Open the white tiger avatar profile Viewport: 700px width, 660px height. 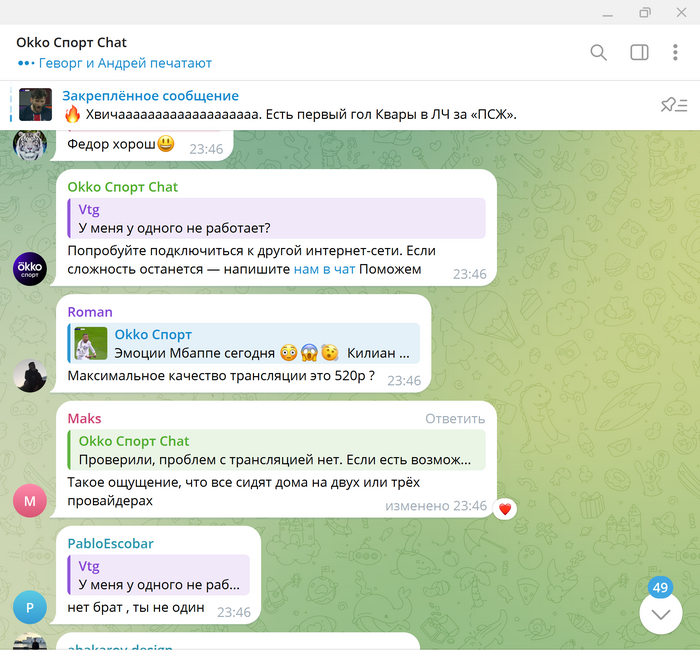pos(30,144)
